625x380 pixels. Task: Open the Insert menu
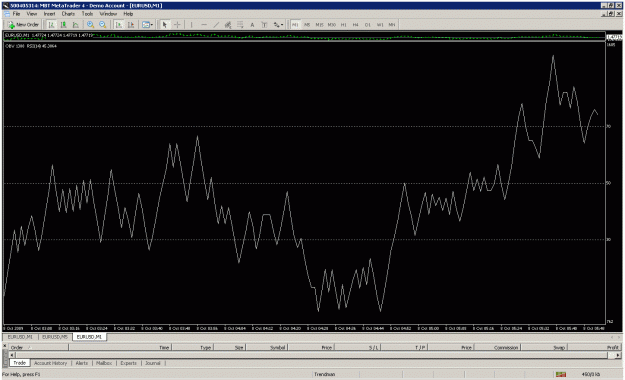[x=49, y=14]
